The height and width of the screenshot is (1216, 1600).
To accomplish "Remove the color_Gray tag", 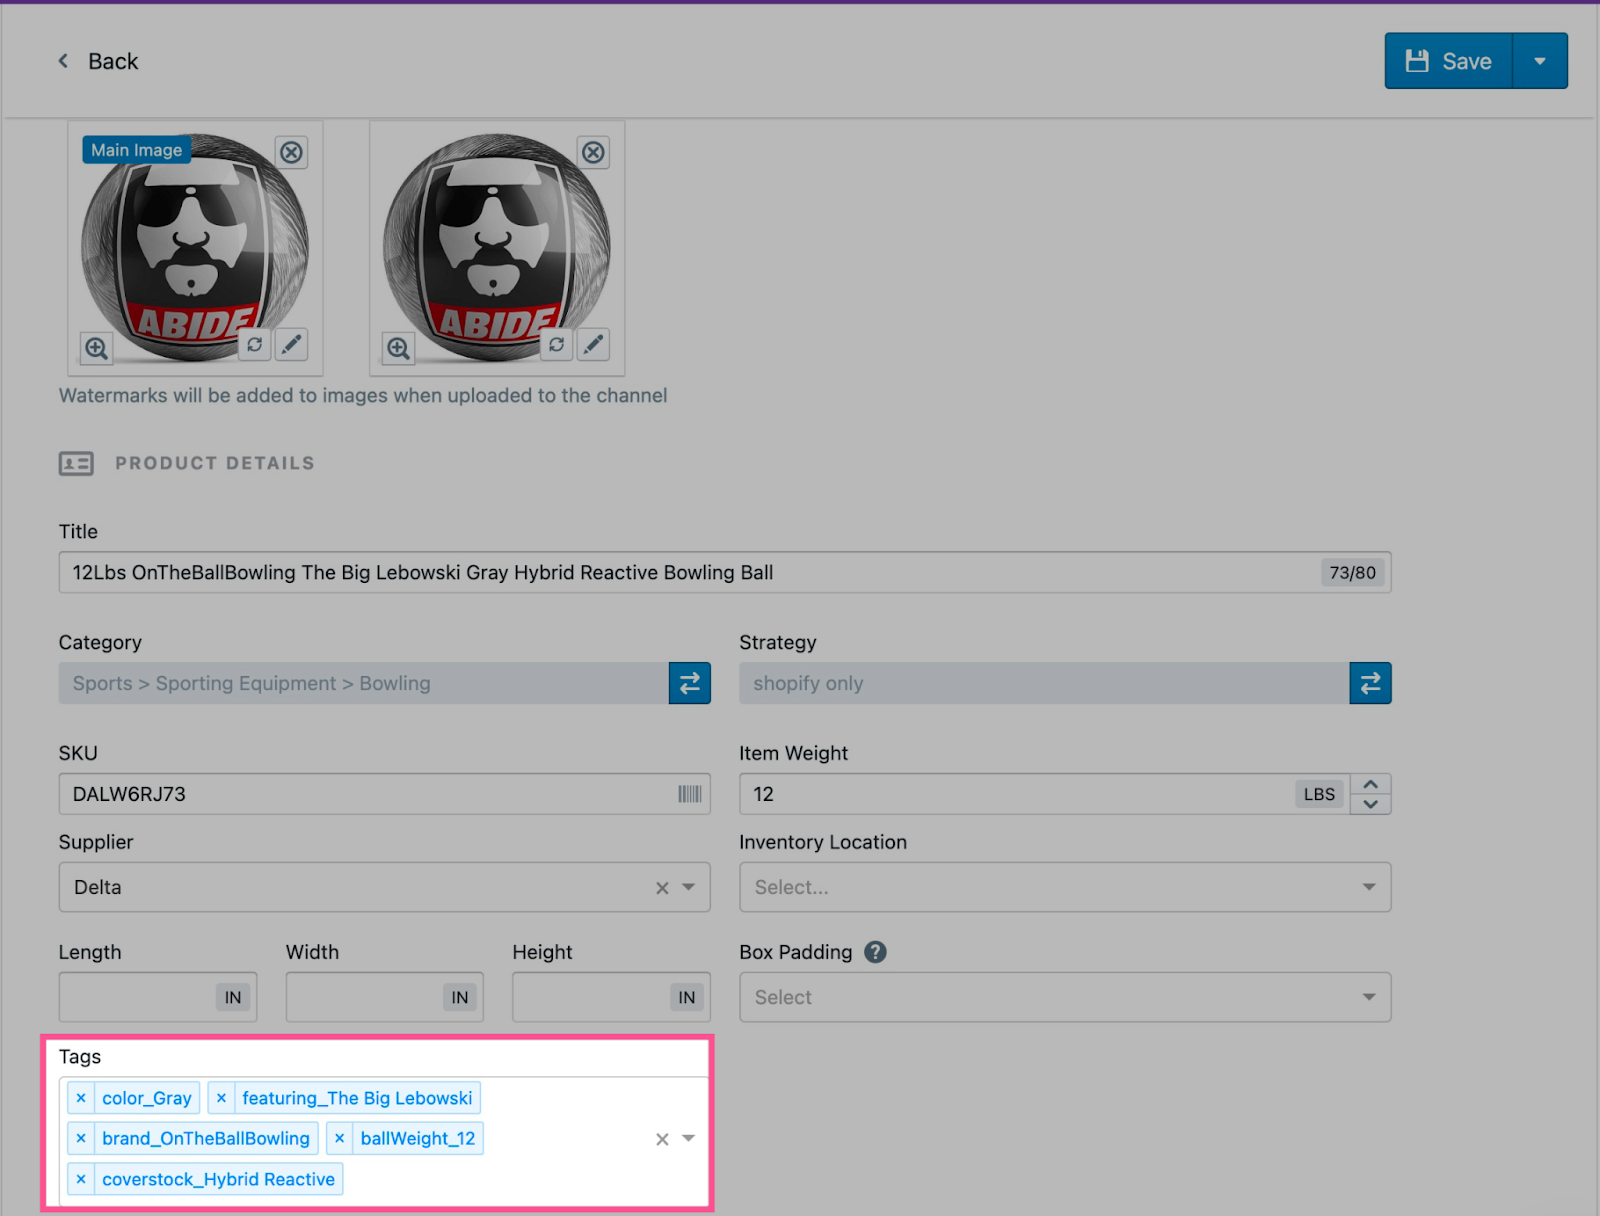I will pyautogui.click(x=81, y=1098).
